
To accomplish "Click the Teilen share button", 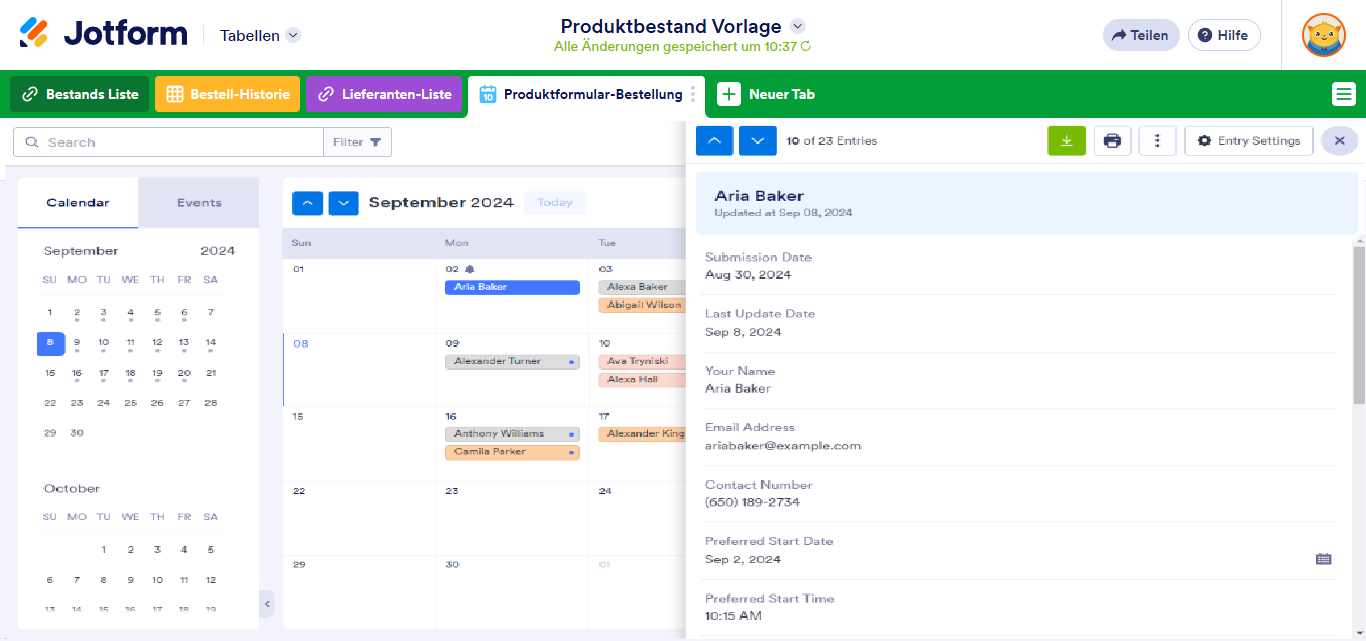I will tap(1141, 35).
